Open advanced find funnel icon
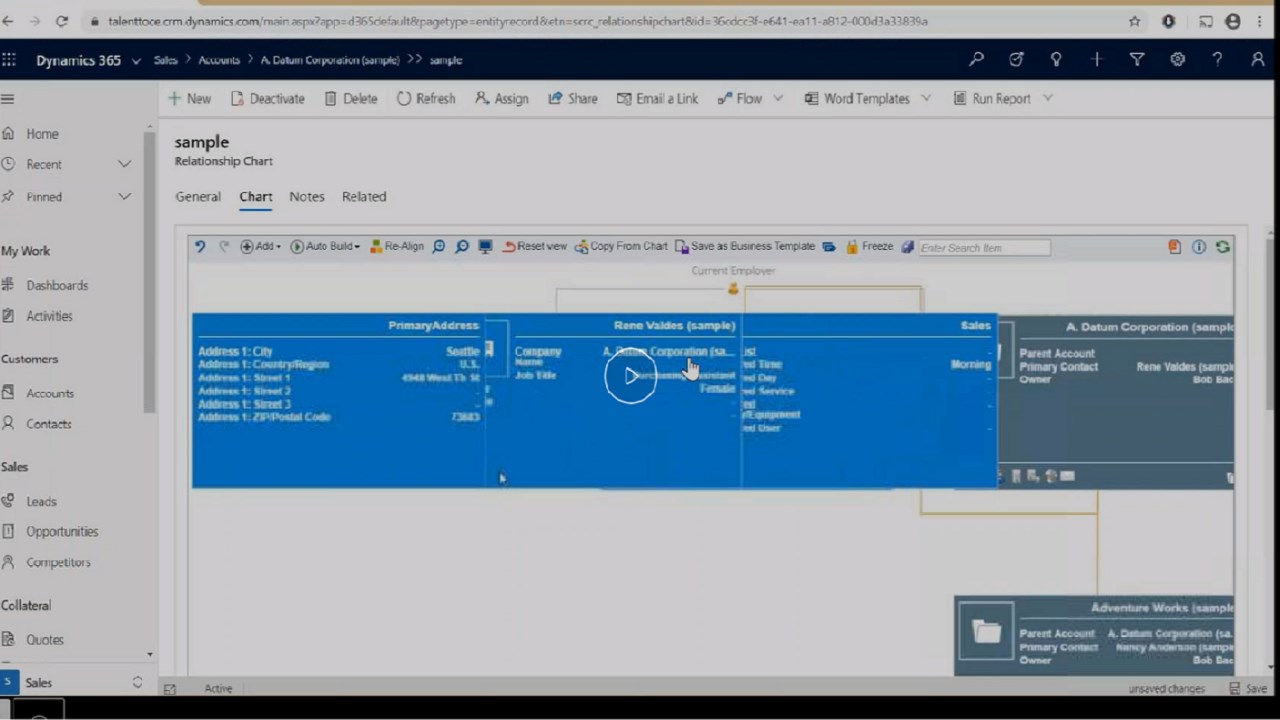Viewport: 1280px width, 720px height. click(x=1137, y=60)
